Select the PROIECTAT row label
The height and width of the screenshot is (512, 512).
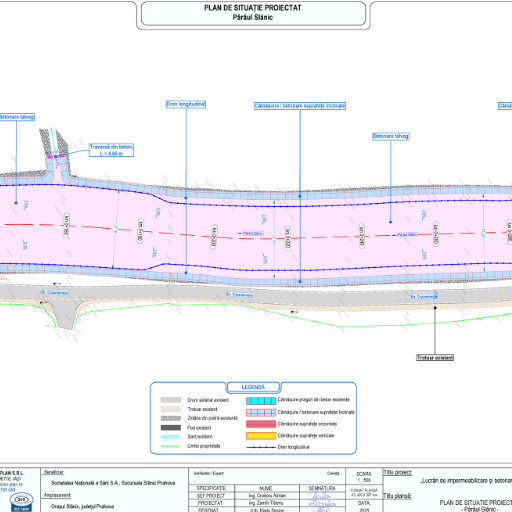[210, 503]
